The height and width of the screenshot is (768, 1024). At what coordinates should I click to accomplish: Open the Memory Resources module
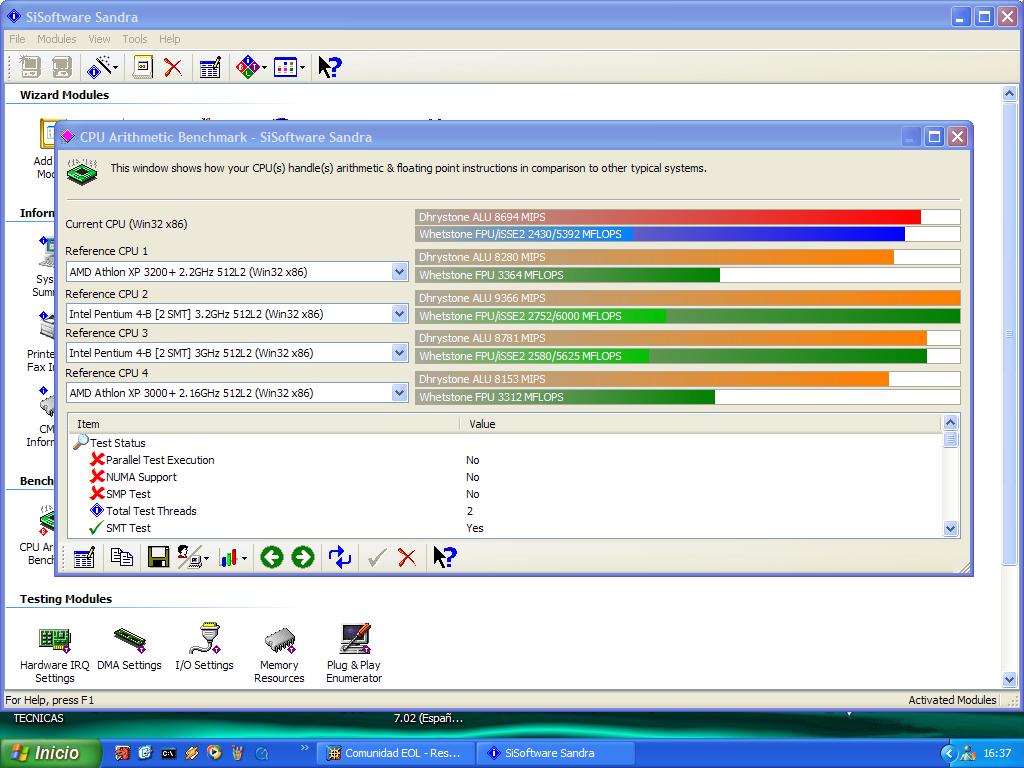click(279, 654)
